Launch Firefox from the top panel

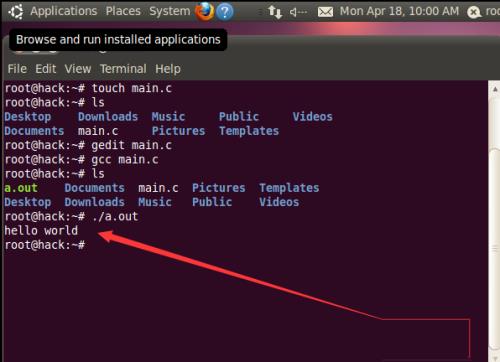click(204, 11)
